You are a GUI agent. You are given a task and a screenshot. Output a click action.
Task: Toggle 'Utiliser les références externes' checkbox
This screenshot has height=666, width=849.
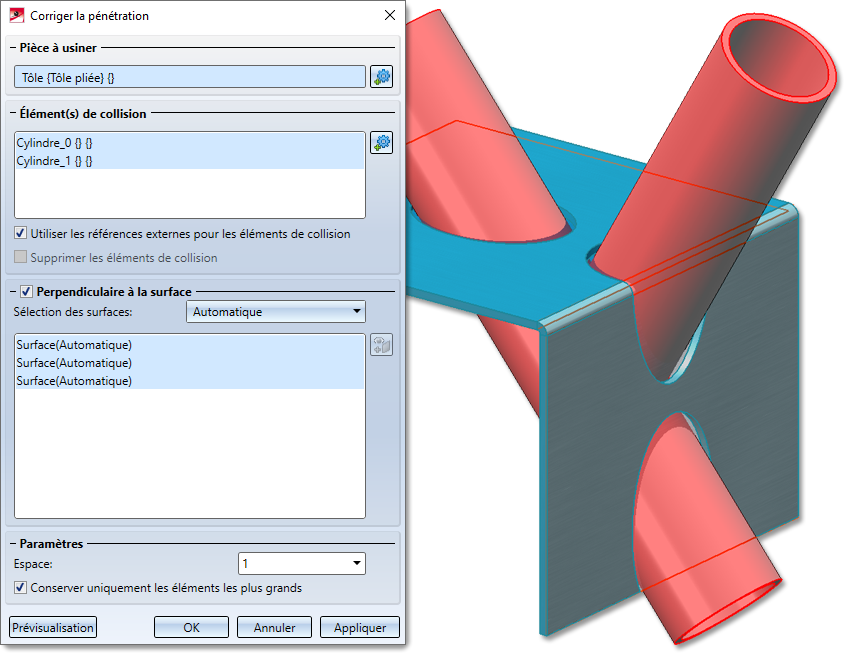(x=21, y=233)
